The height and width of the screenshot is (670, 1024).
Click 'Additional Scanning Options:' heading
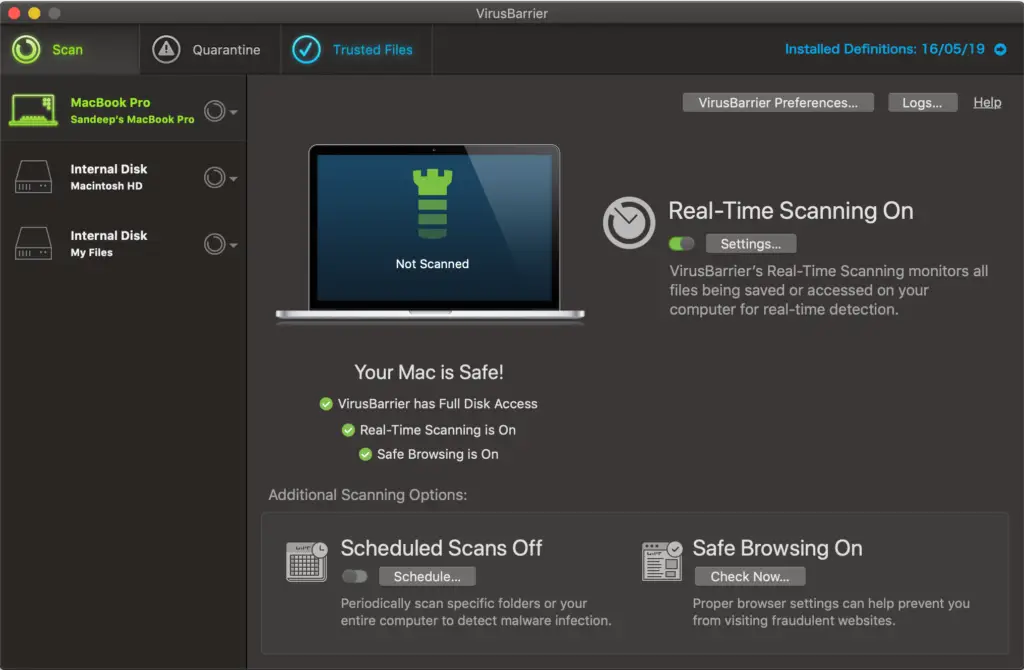368,495
